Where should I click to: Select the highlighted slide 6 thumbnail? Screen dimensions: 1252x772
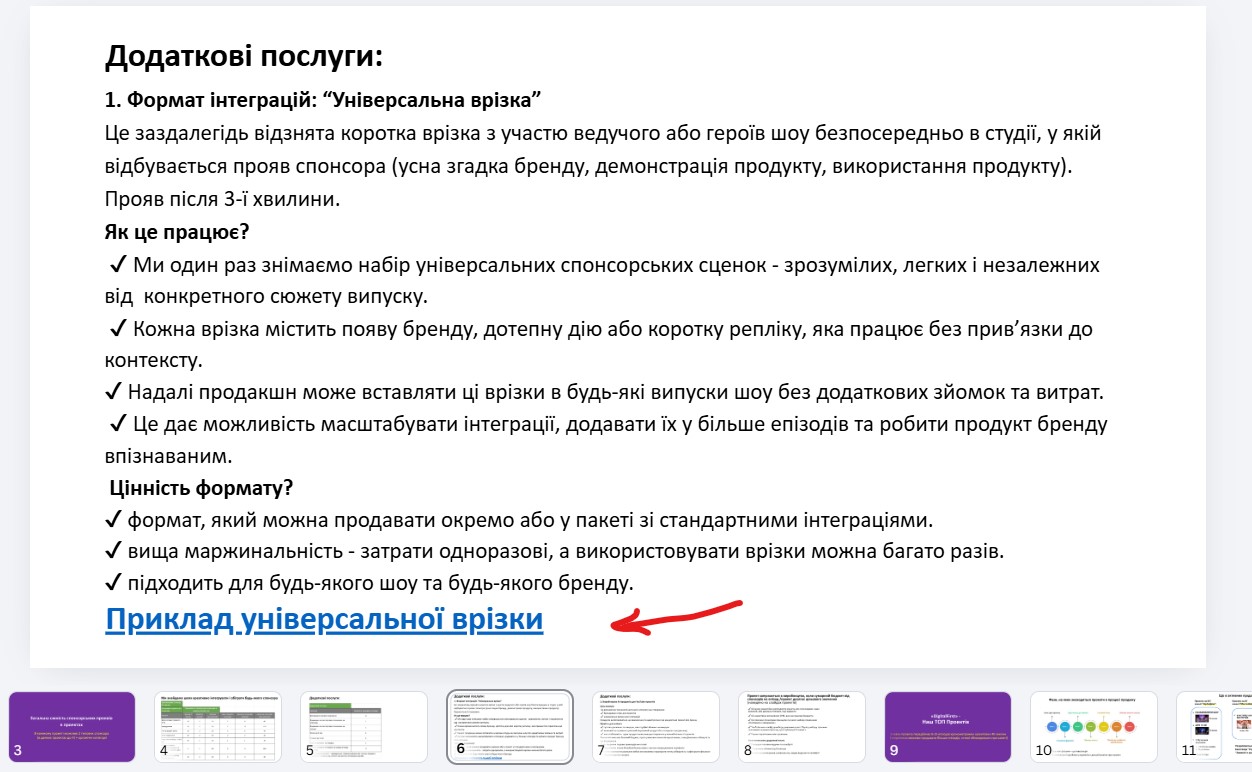coord(510,727)
